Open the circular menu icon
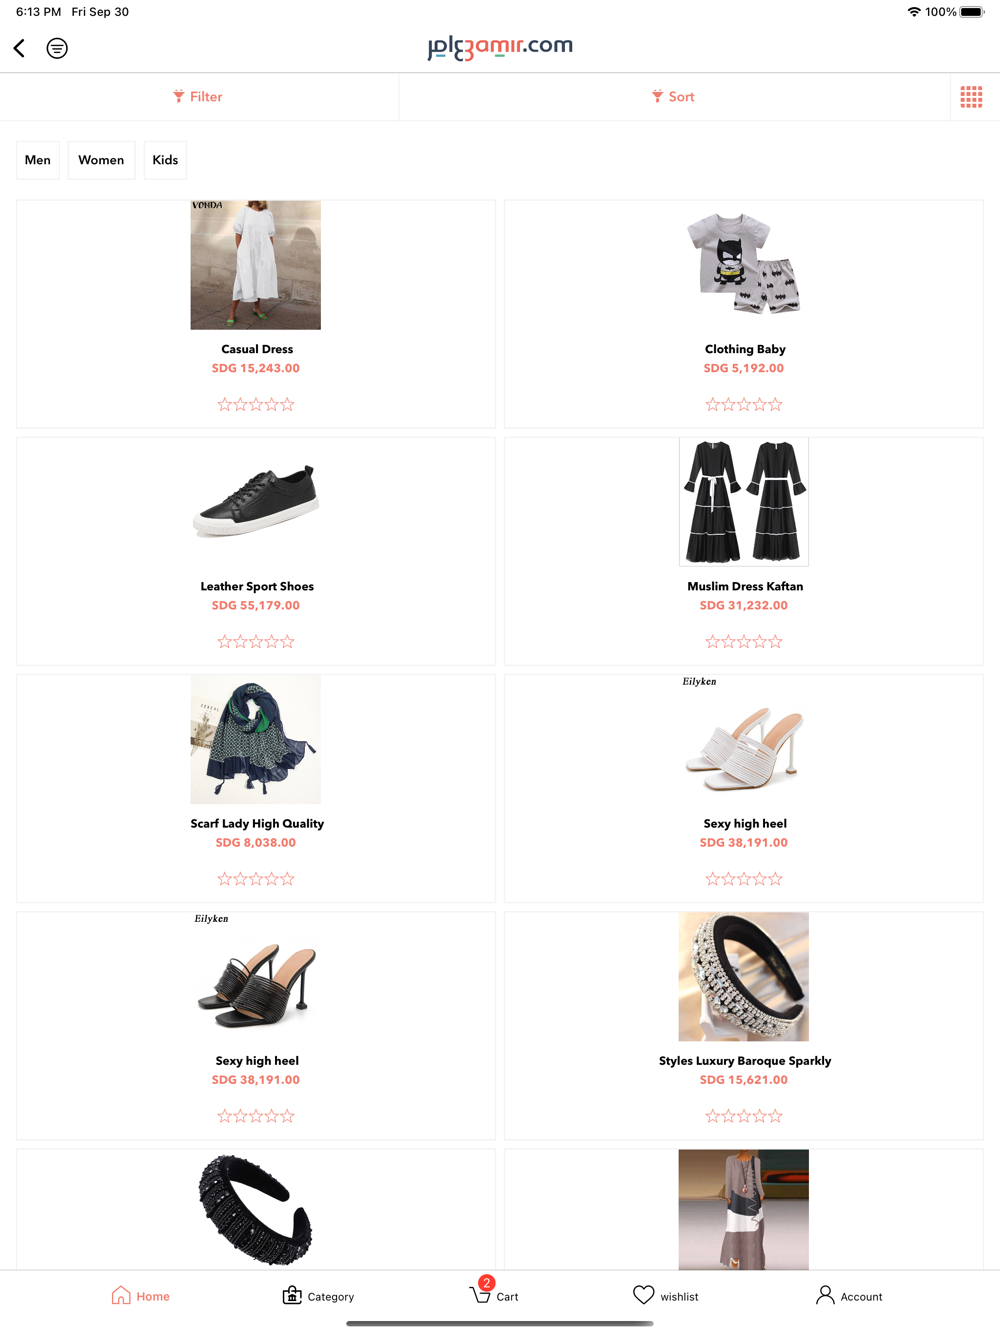The image size is (1000, 1334). tap(57, 48)
